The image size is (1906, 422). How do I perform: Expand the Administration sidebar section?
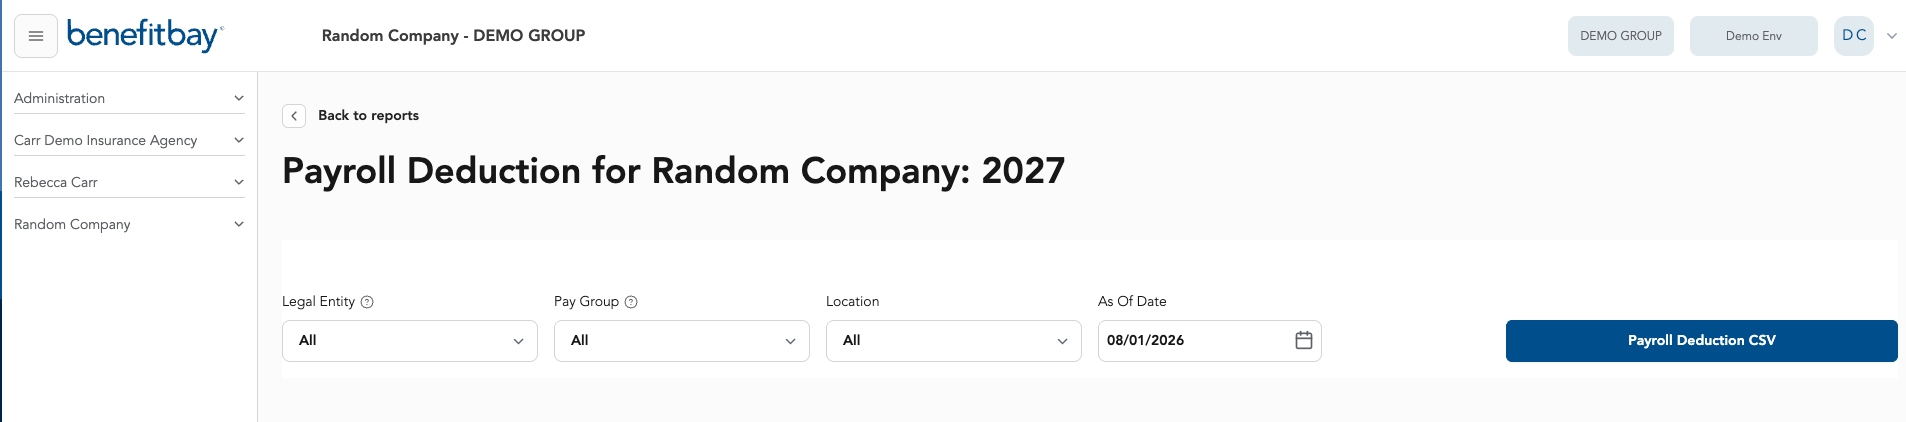[129, 98]
